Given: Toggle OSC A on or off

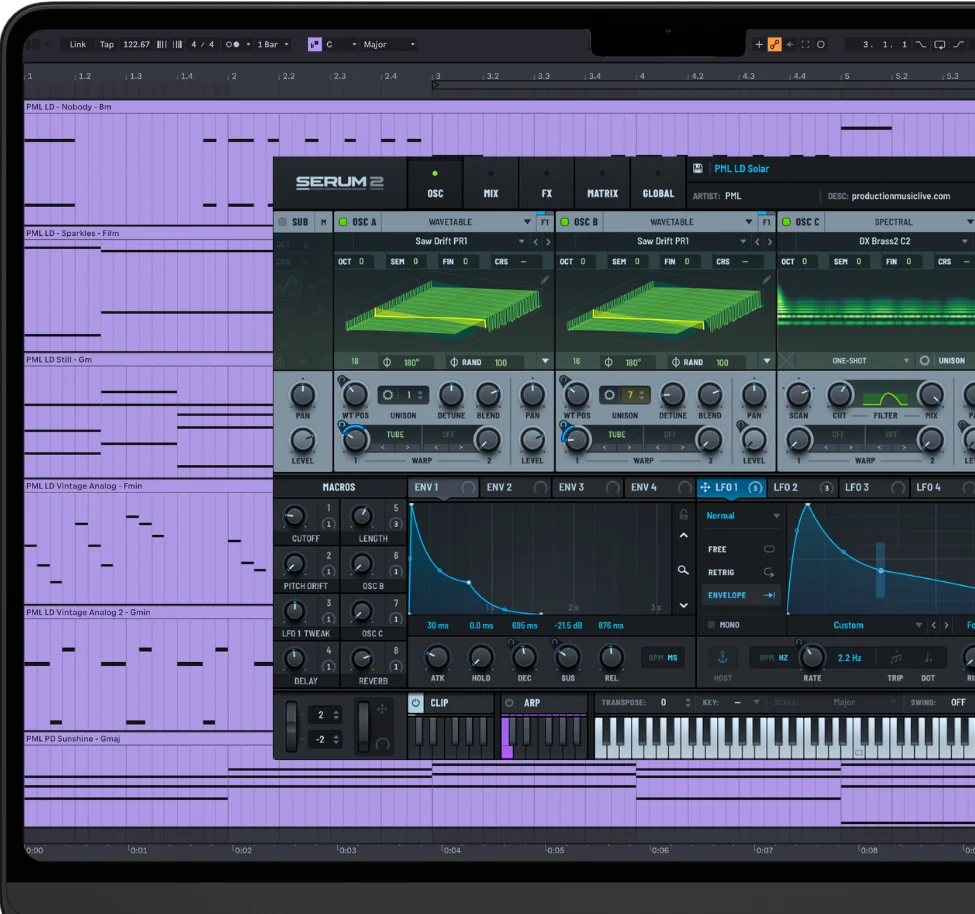Looking at the screenshot, I should coord(342,223).
